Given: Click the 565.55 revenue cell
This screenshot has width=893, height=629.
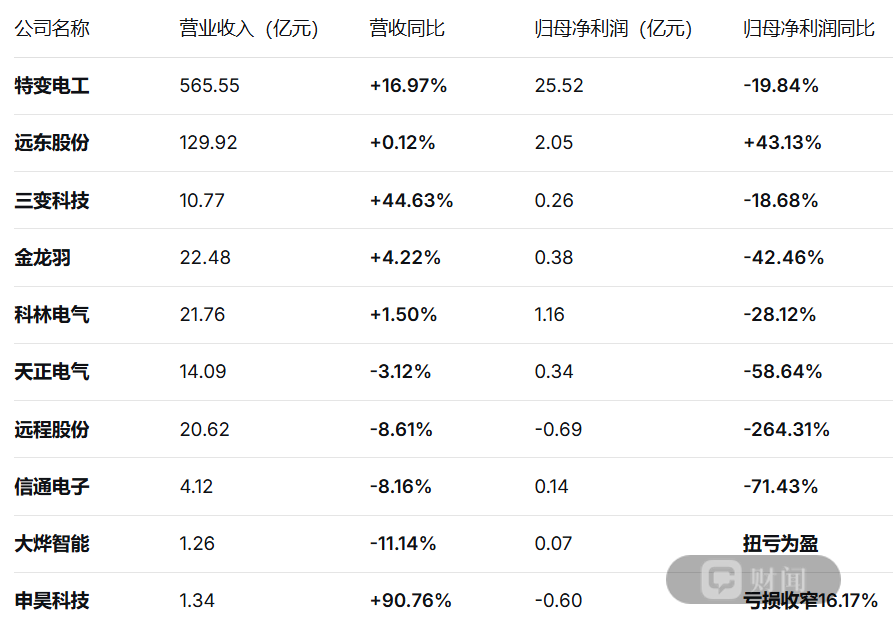Looking at the screenshot, I should [210, 85].
